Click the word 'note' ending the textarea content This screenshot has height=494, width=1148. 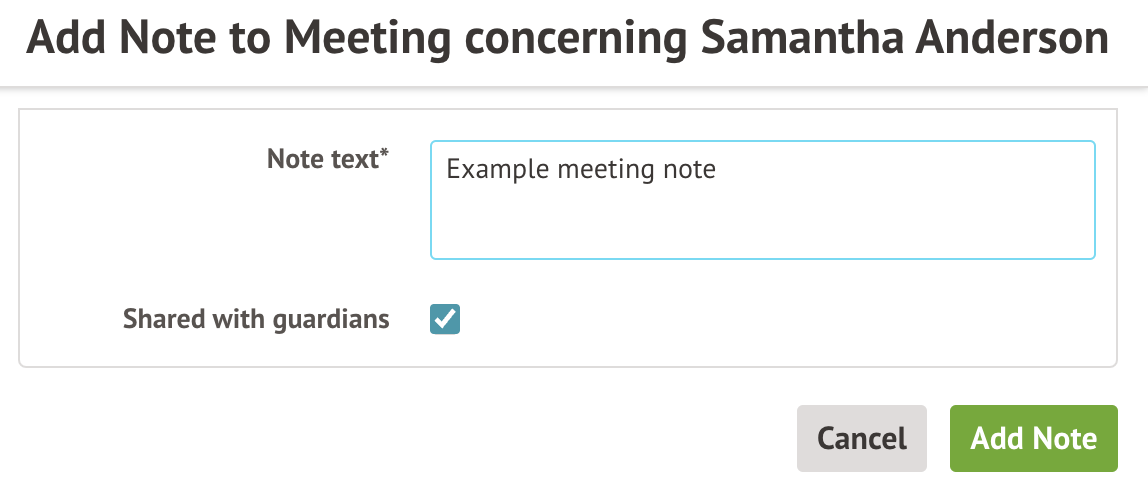pyautogui.click(x=689, y=169)
